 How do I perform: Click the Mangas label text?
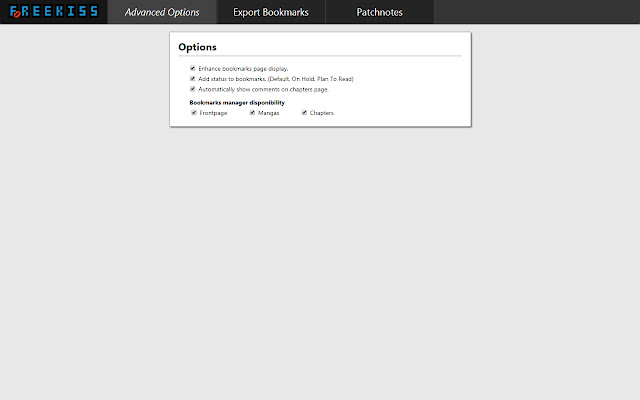tap(269, 113)
